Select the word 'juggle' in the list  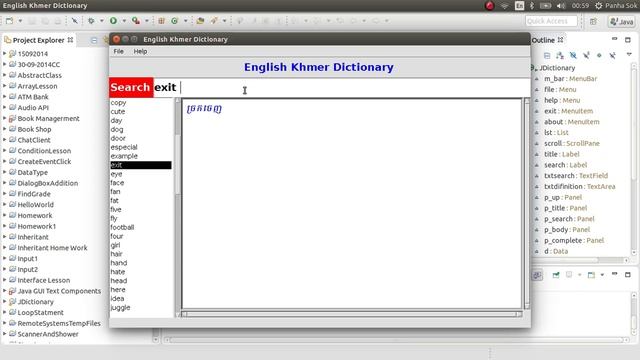click(120, 307)
